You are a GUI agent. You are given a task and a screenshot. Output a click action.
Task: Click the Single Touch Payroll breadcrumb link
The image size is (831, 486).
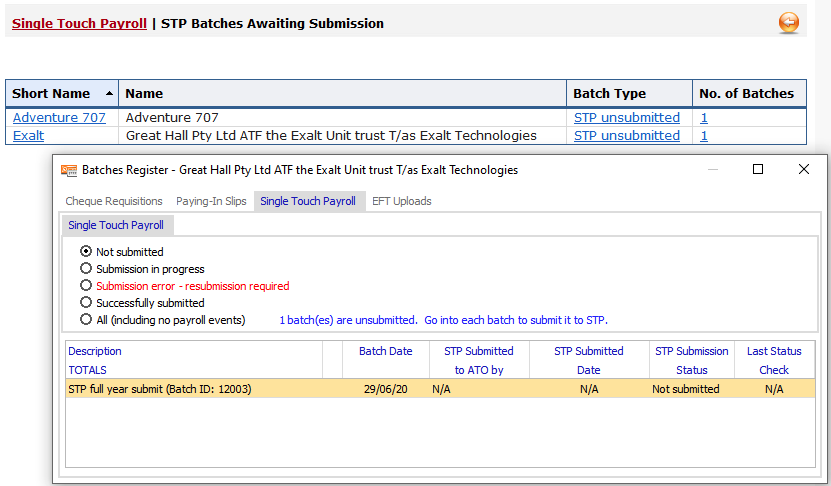tap(79, 23)
